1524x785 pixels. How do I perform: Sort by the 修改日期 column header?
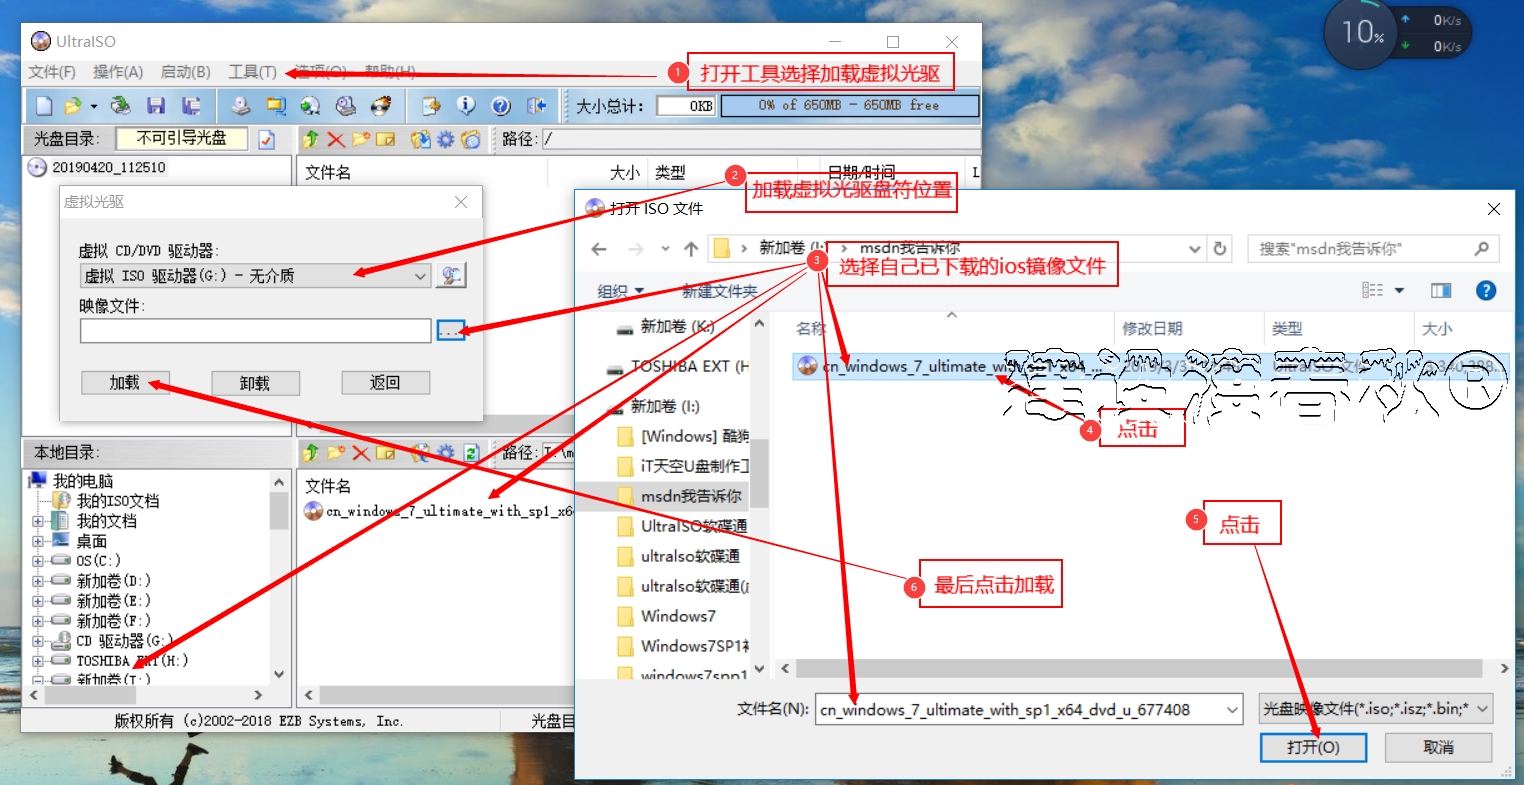click(1188, 328)
